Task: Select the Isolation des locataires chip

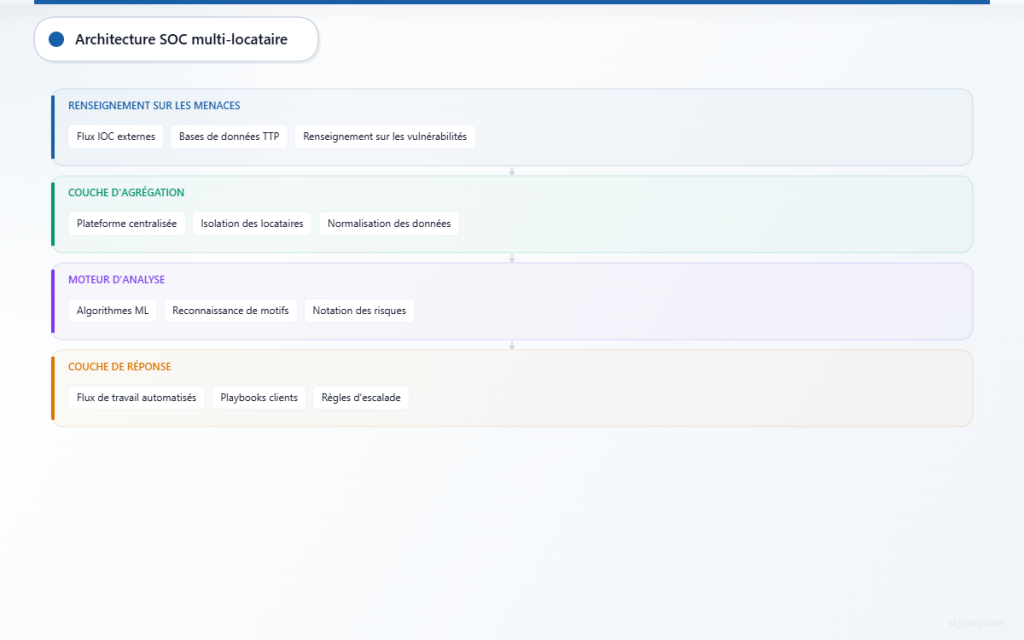Action: [252, 224]
